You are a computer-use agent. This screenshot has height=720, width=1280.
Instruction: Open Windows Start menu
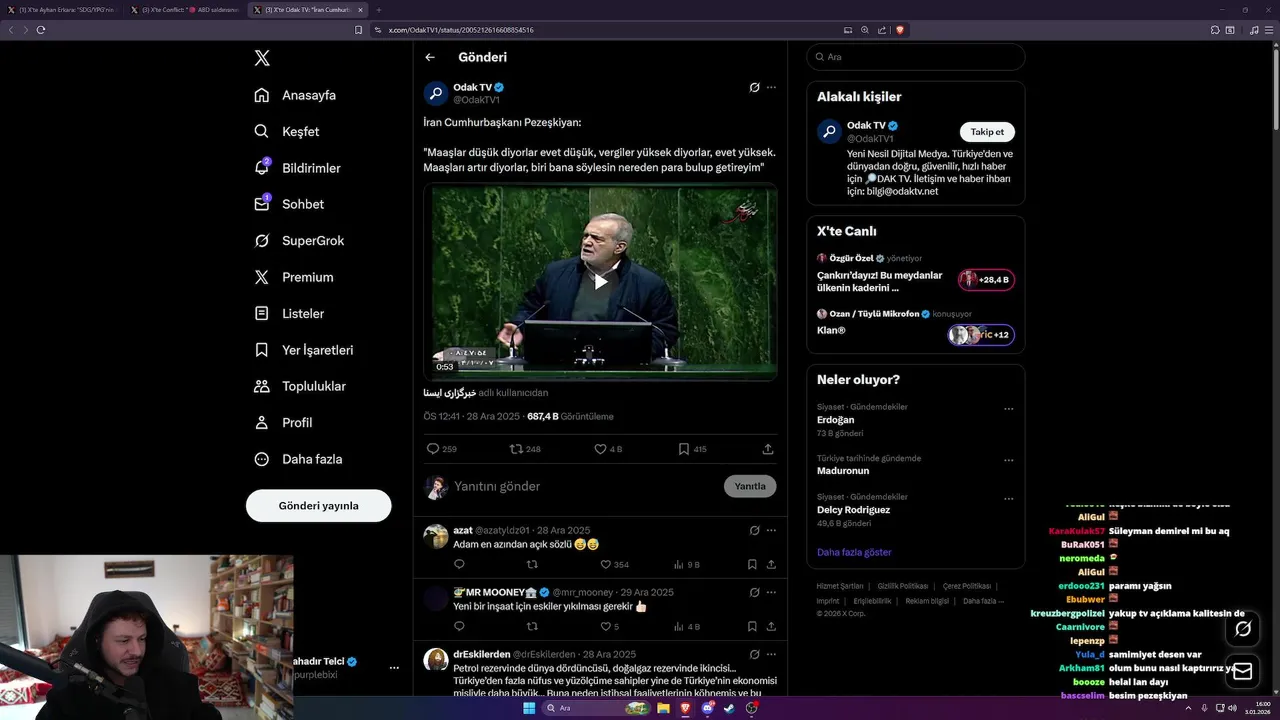point(529,708)
